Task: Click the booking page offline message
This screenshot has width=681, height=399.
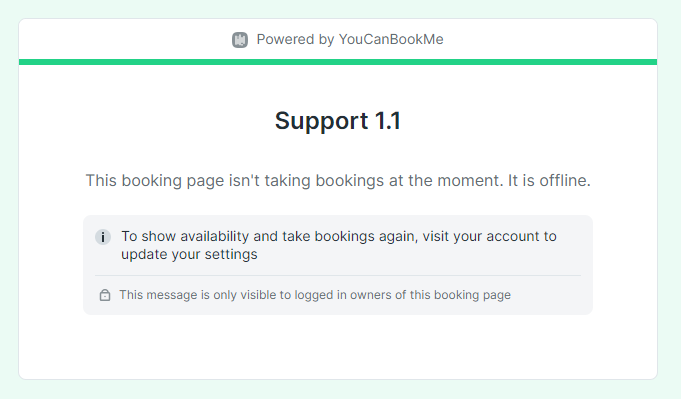Action: [x=338, y=180]
